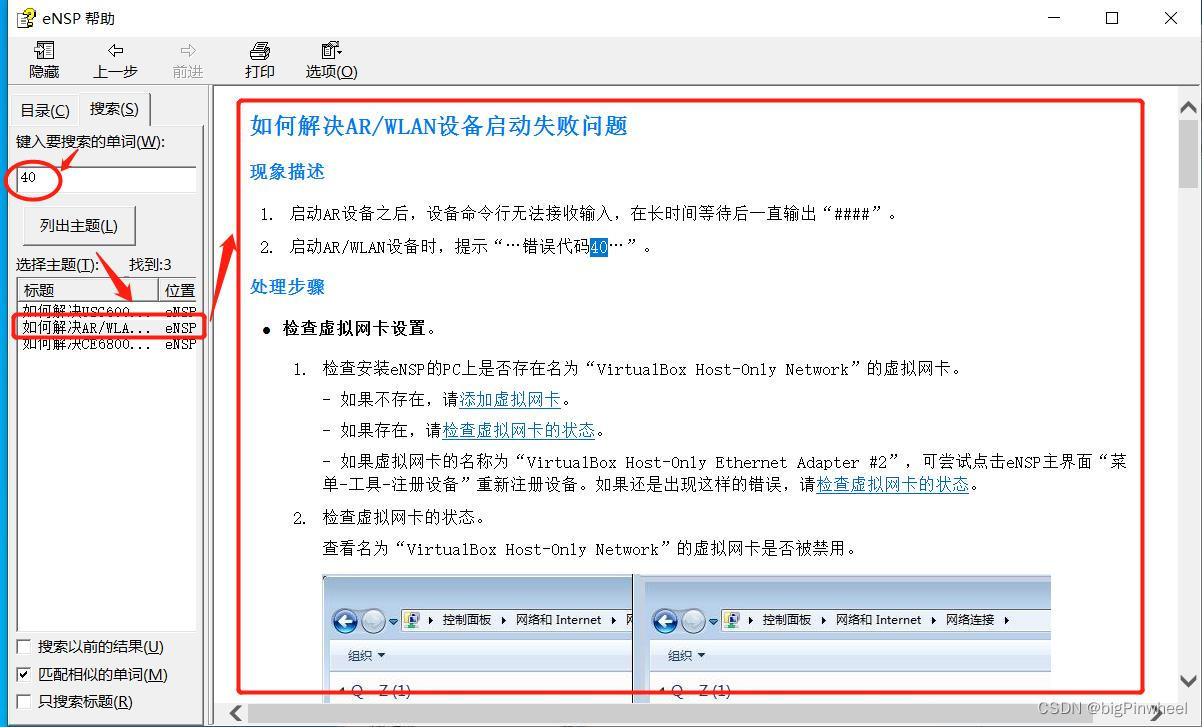Click the eNSP help title bar icon
Screen dimensions: 1202x727
point(25,18)
